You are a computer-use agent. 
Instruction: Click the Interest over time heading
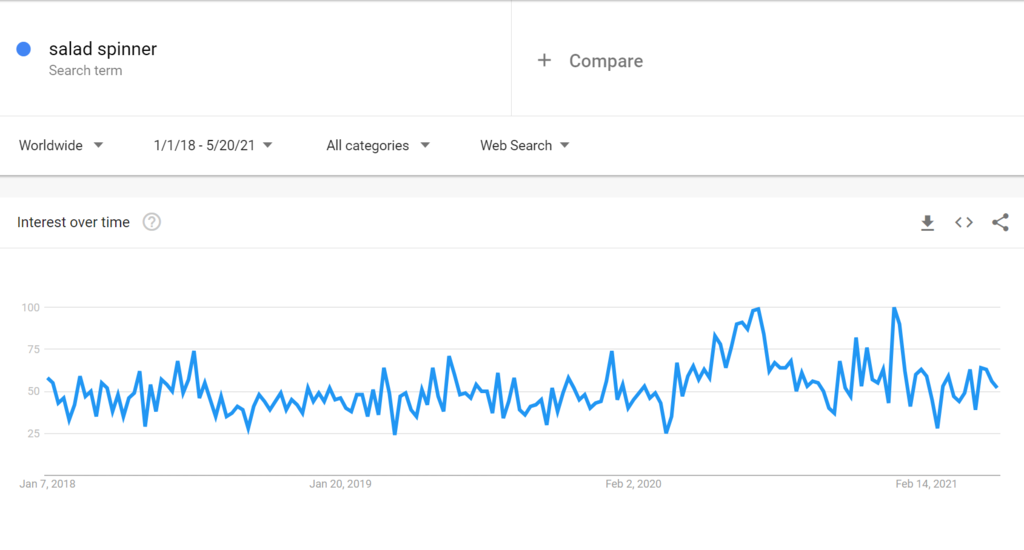[73, 222]
